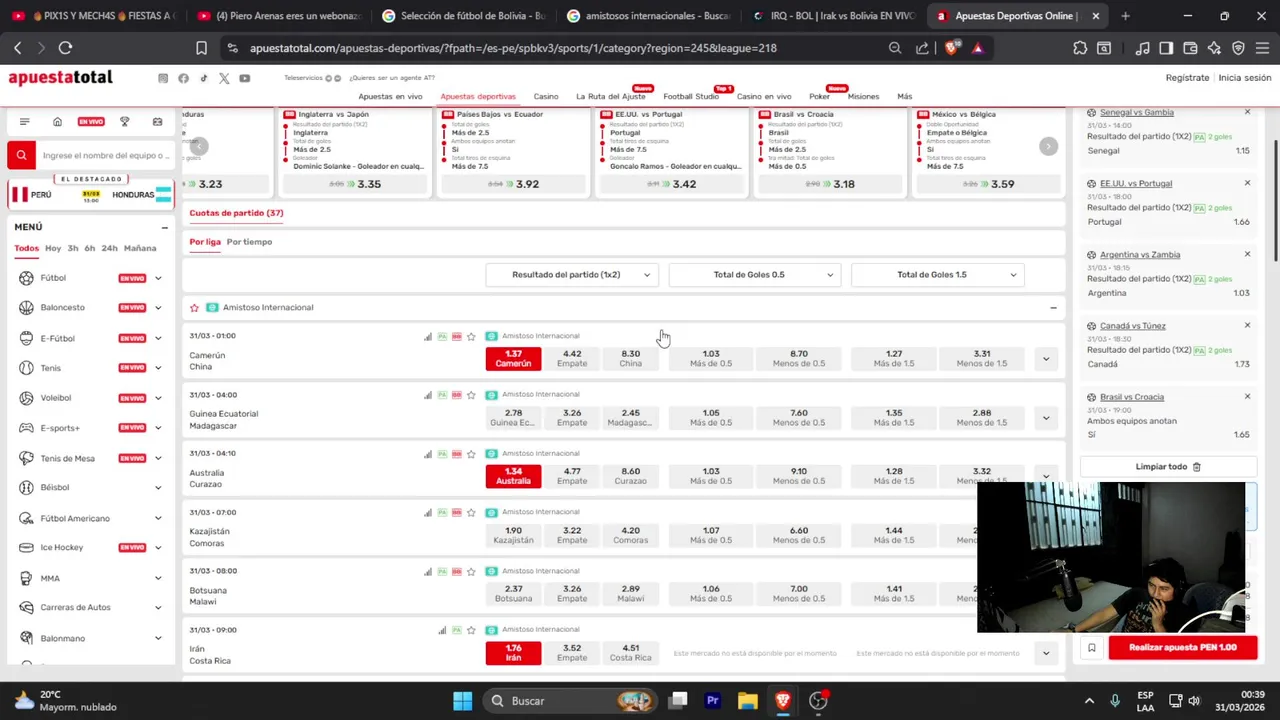Select the Por liga tab
The width and height of the screenshot is (1280, 720).
tap(205, 242)
